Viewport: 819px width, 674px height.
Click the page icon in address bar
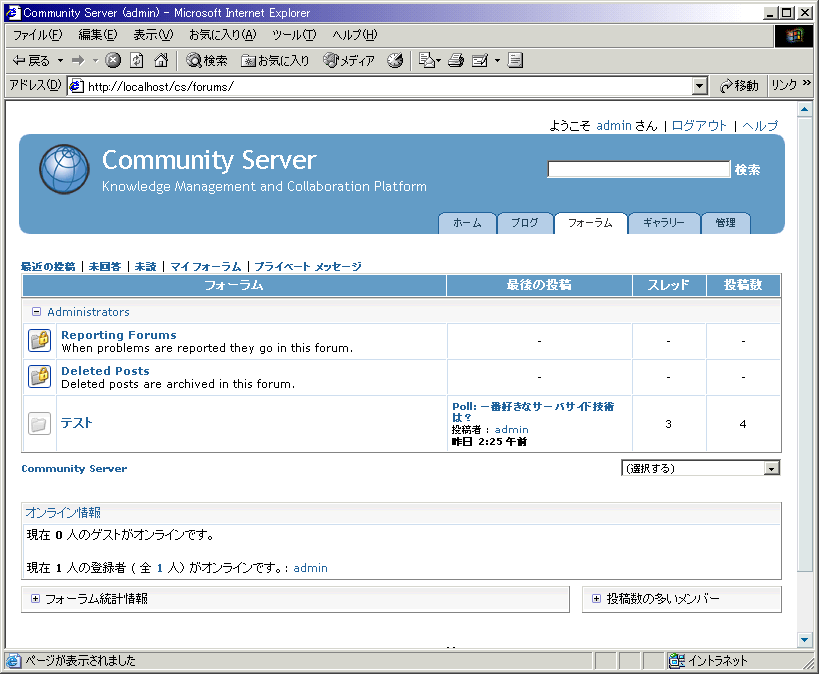(76, 86)
